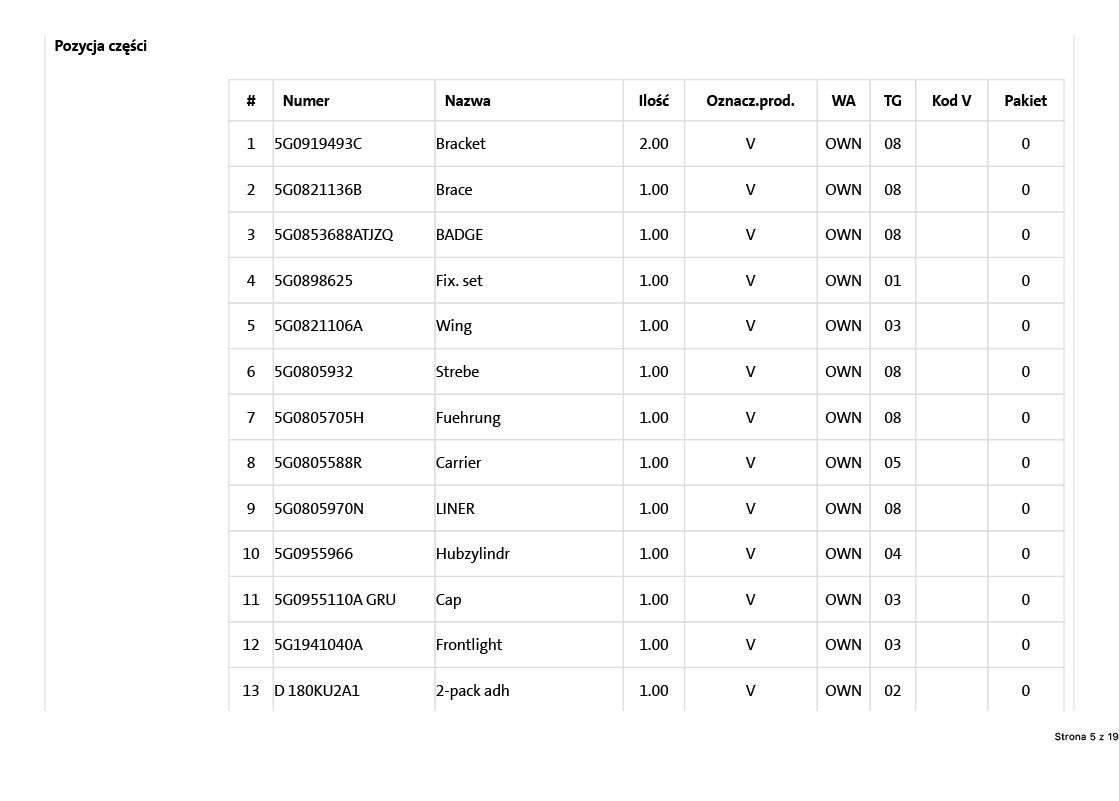Click the LINER part name cell
This screenshot has width=1119, height=801.
pos(455,509)
